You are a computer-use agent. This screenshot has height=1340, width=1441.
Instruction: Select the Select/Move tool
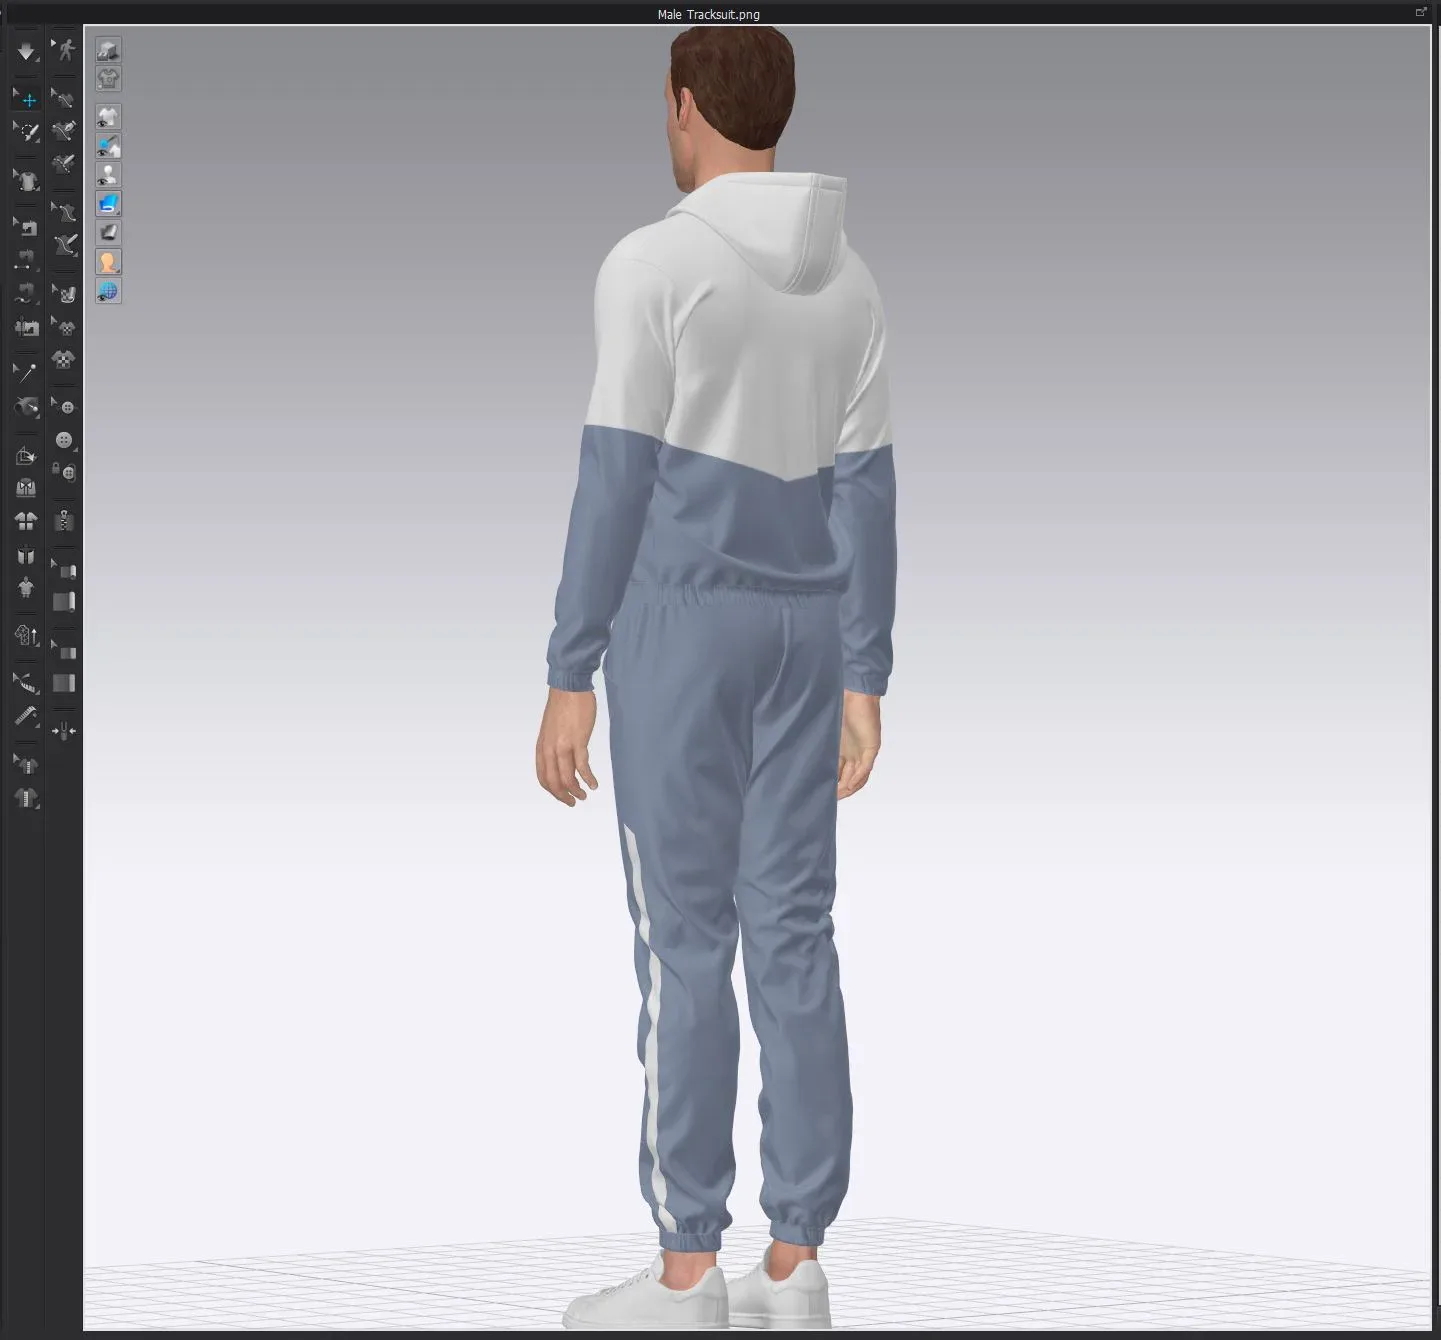click(x=26, y=99)
